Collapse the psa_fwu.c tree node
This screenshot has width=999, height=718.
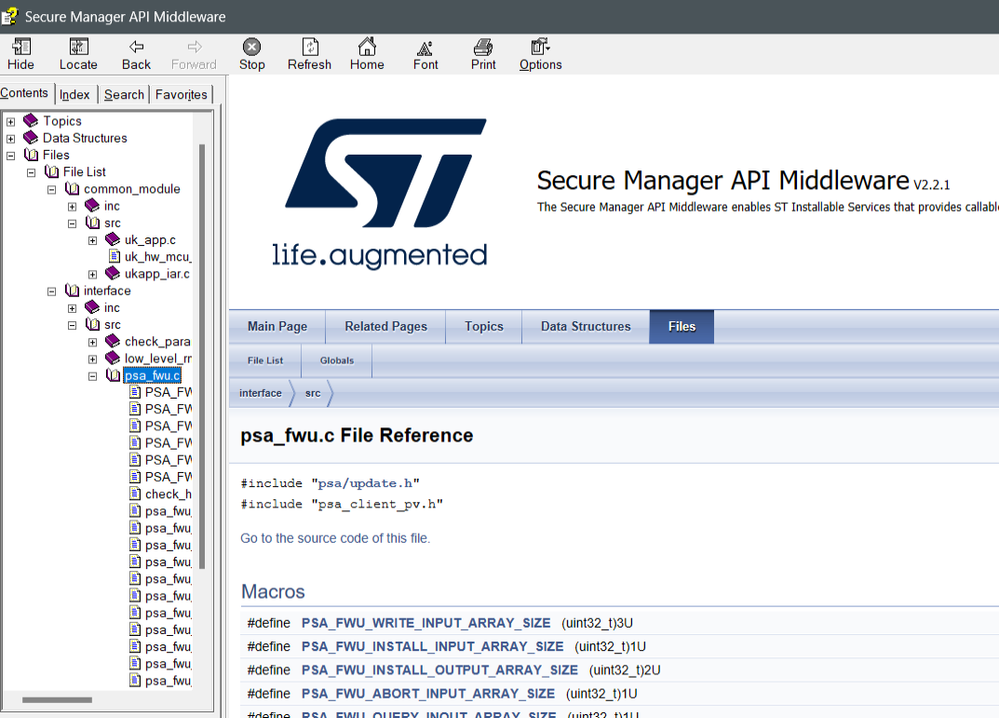(92, 376)
